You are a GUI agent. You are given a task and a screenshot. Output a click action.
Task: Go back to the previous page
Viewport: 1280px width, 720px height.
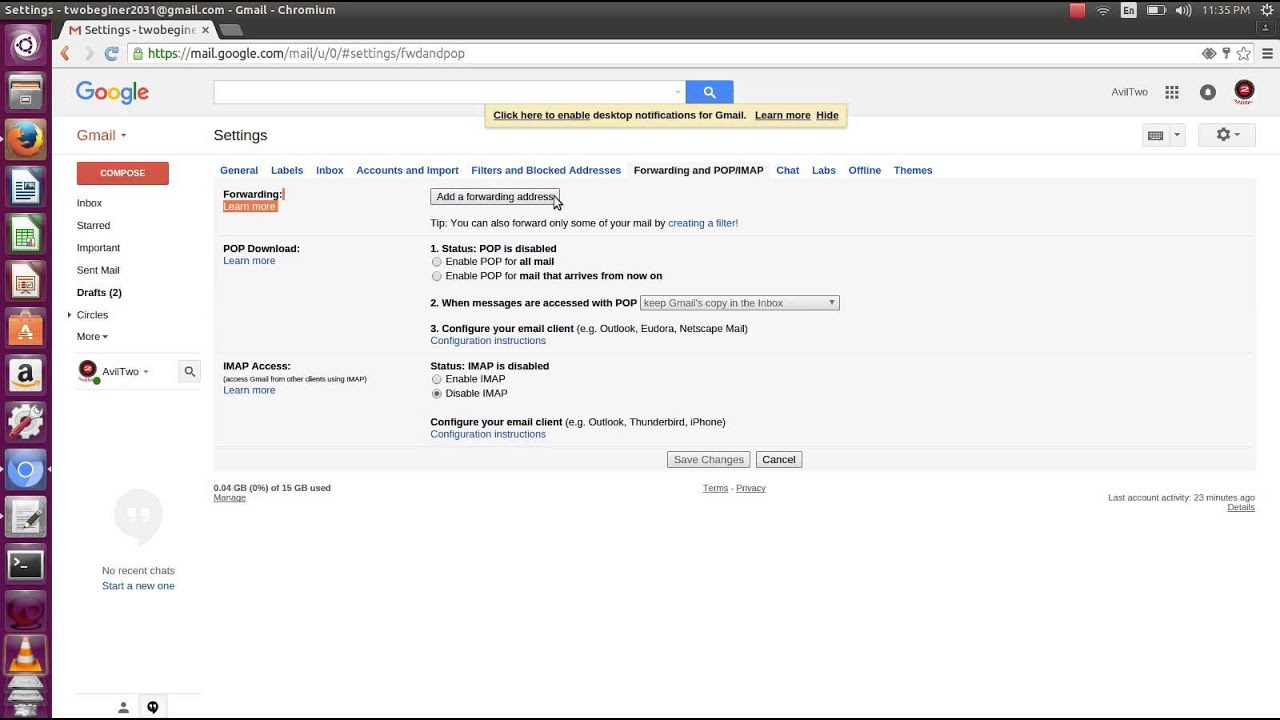(x=65, y=53)
